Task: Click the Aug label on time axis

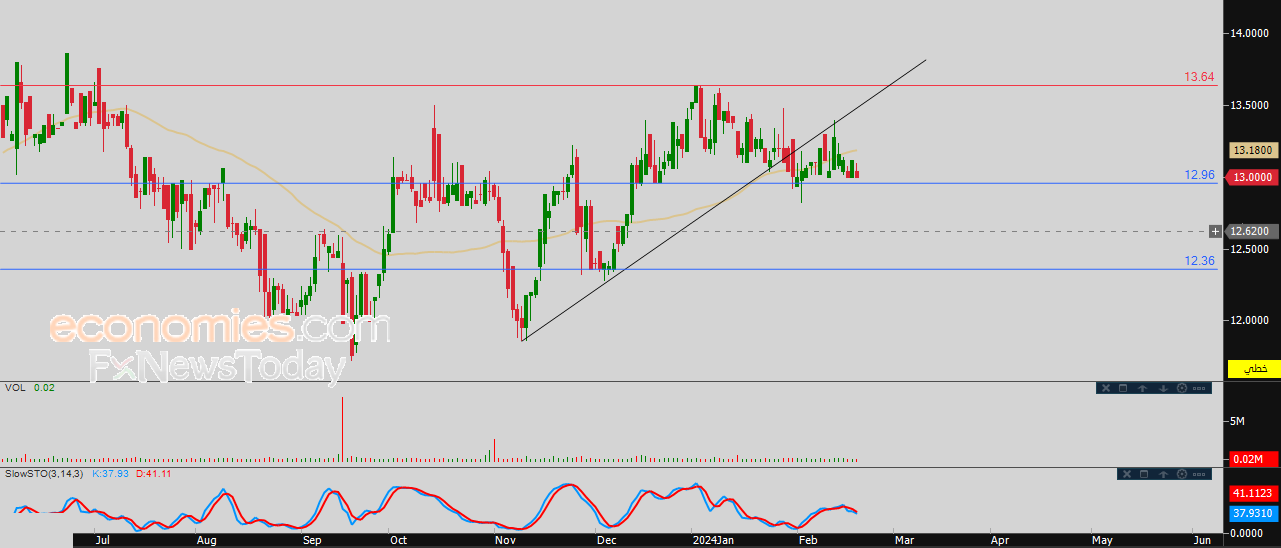Action: click(206, 540)
